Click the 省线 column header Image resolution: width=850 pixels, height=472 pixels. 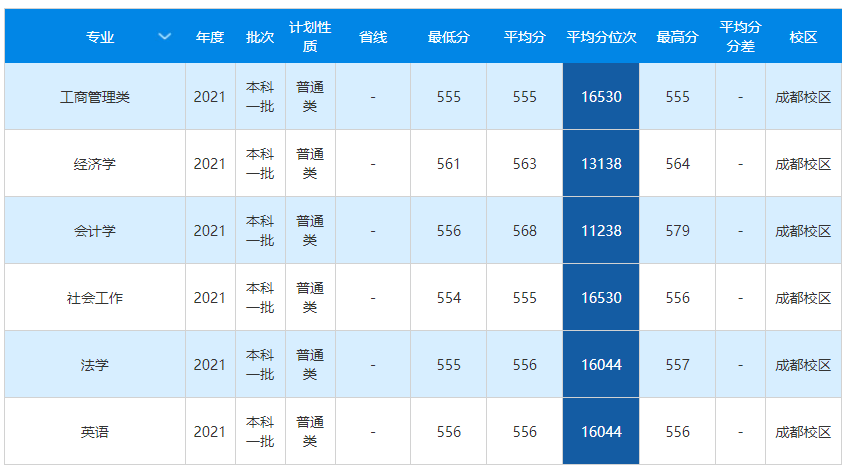[x=373, y=37]
